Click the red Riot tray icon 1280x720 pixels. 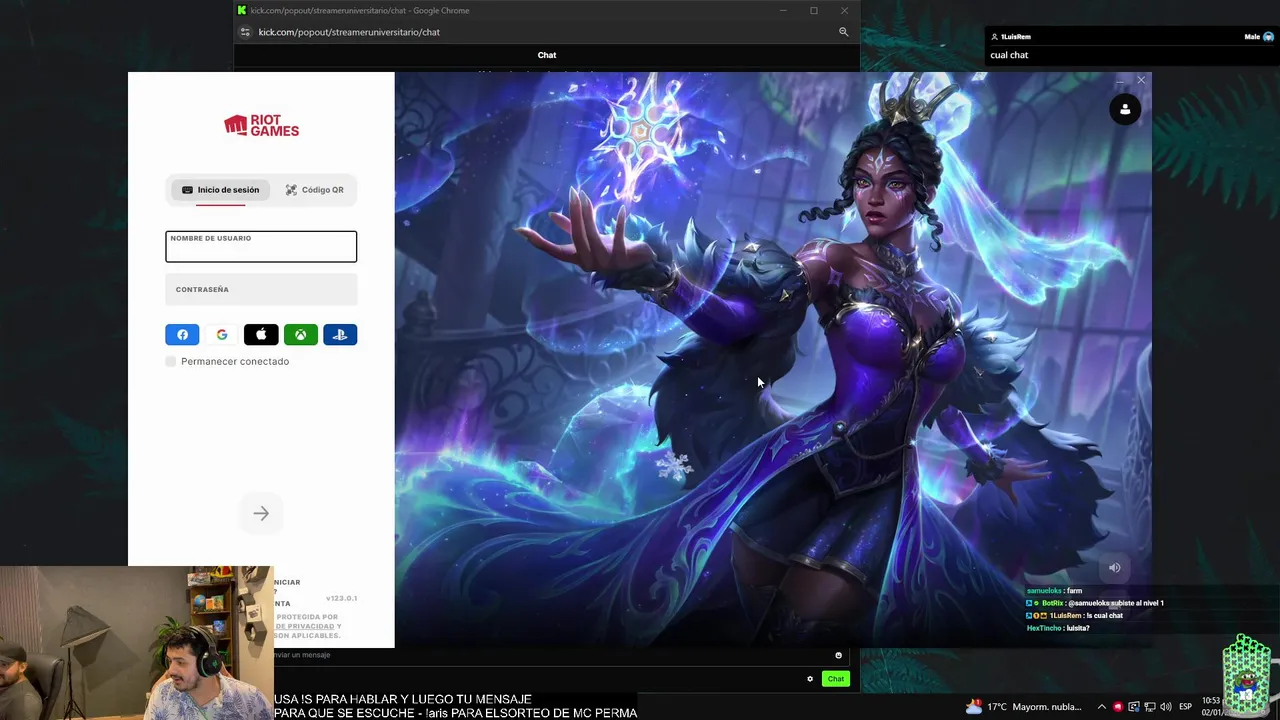pos(1118,707)
